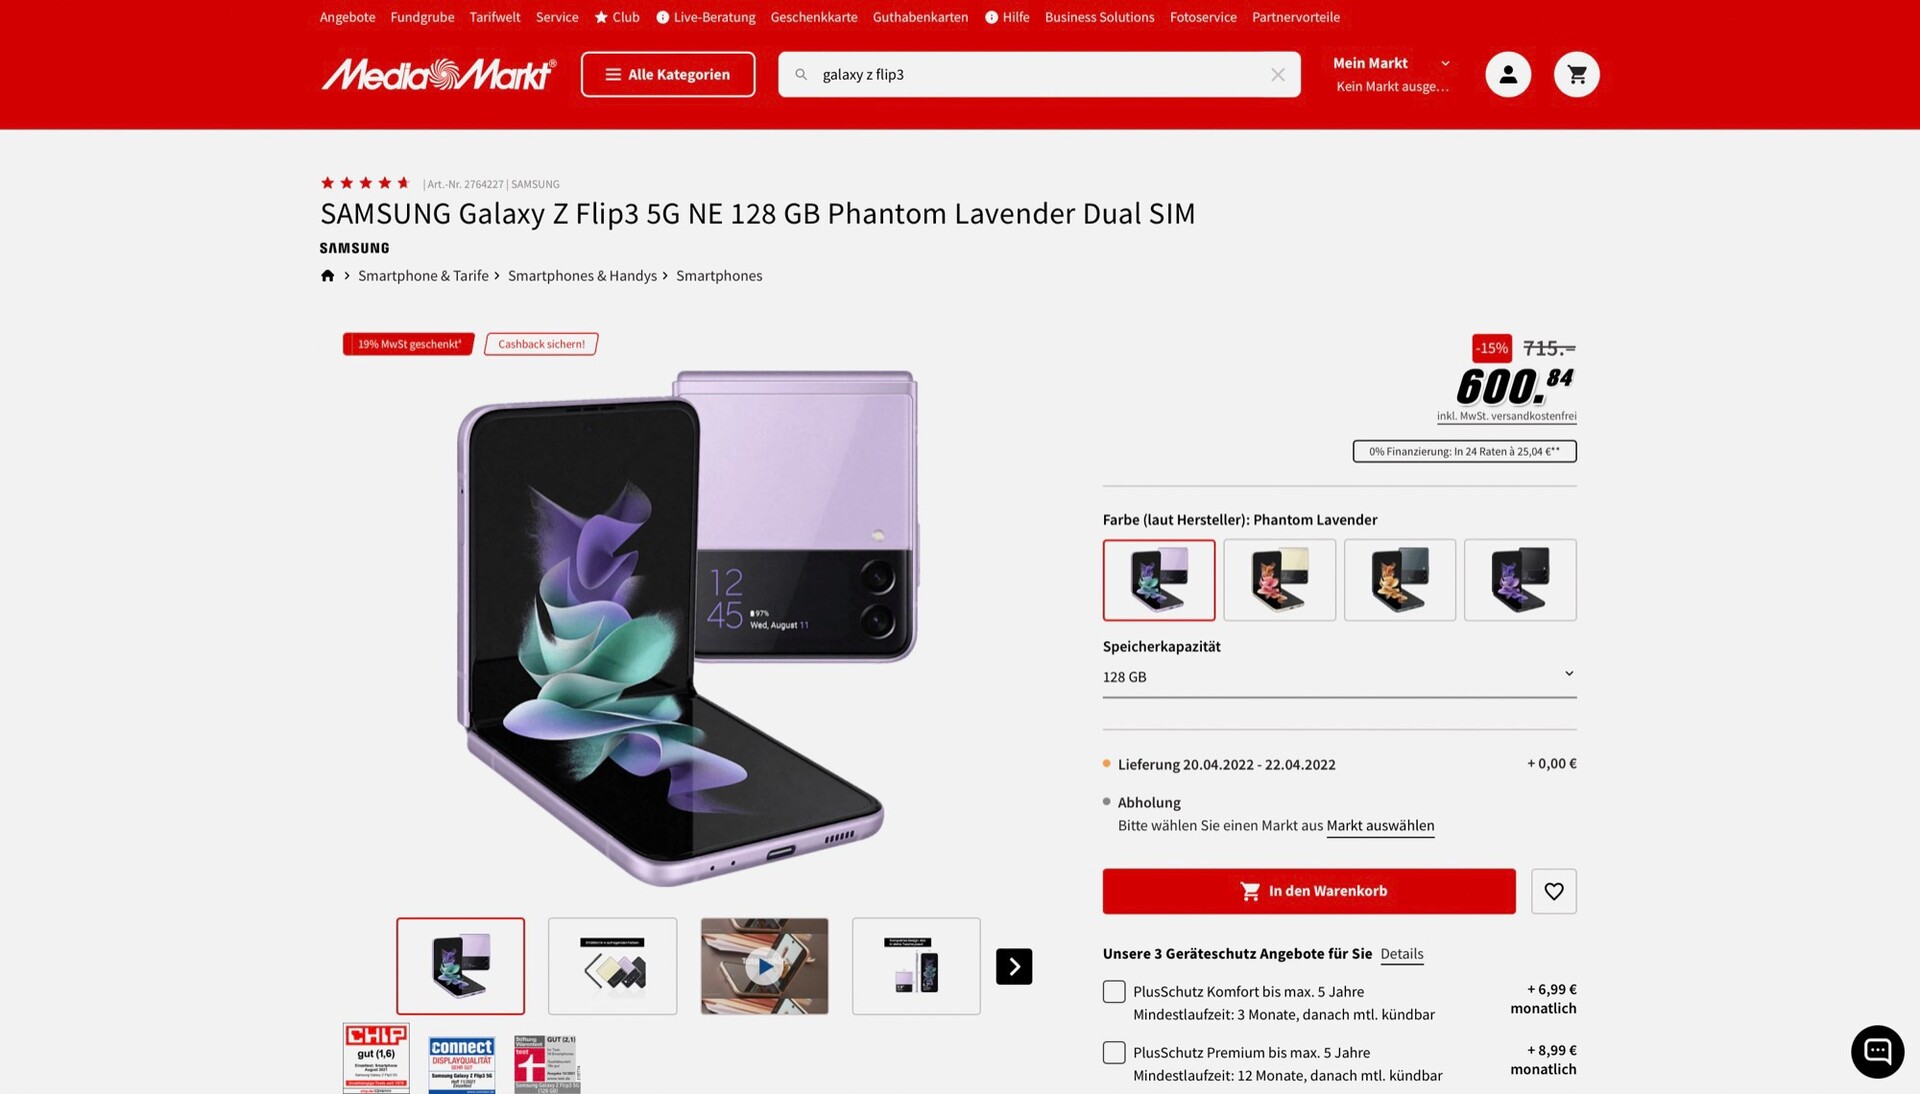Viewport: 1920px width, 1094px height.
Task: Open the live chat bubble icon
Action: pos(1877,1051)
